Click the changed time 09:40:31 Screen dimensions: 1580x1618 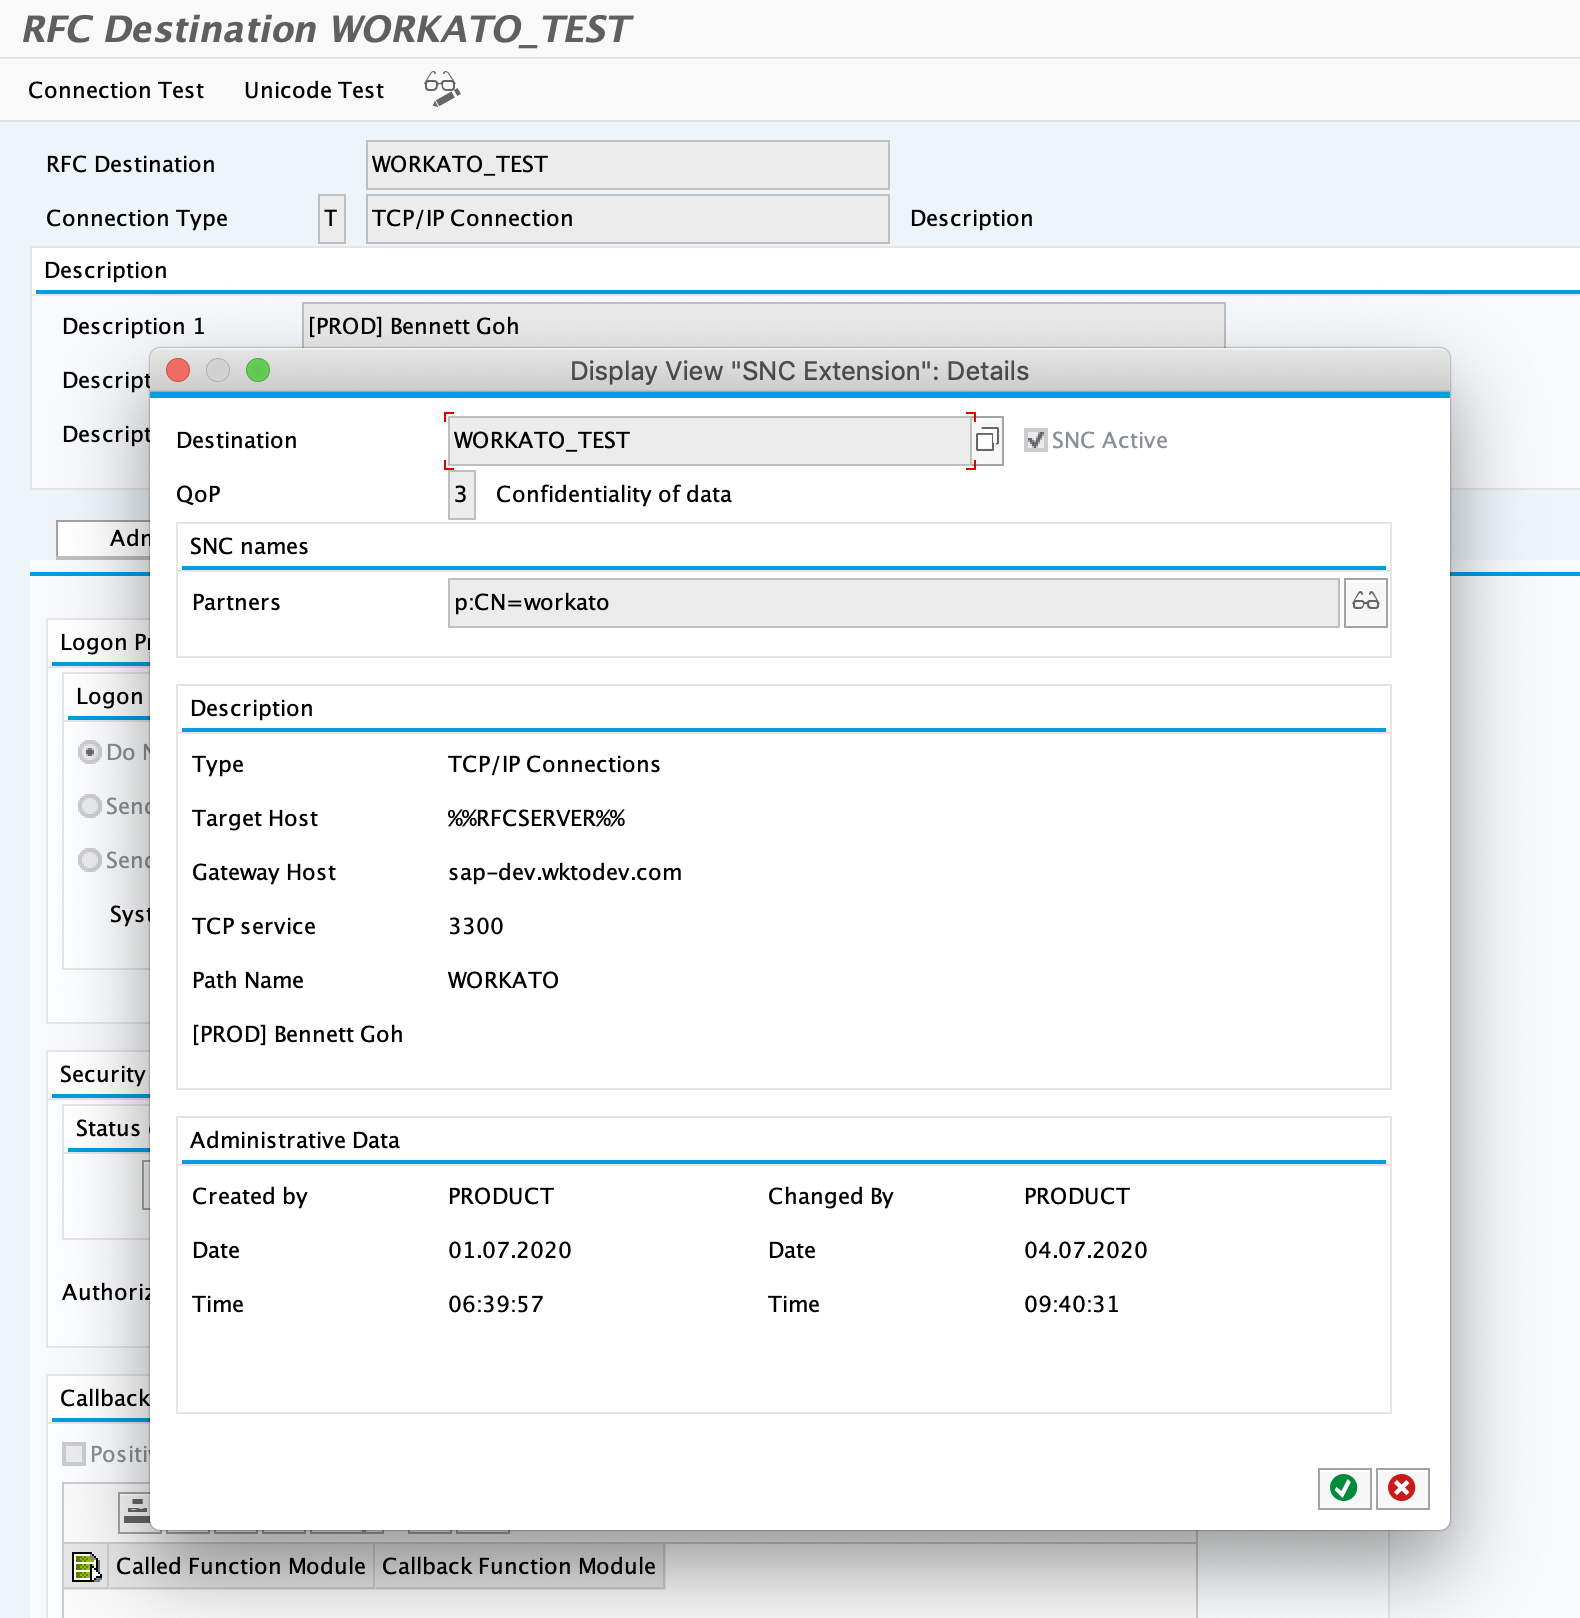point(1072,1304)
